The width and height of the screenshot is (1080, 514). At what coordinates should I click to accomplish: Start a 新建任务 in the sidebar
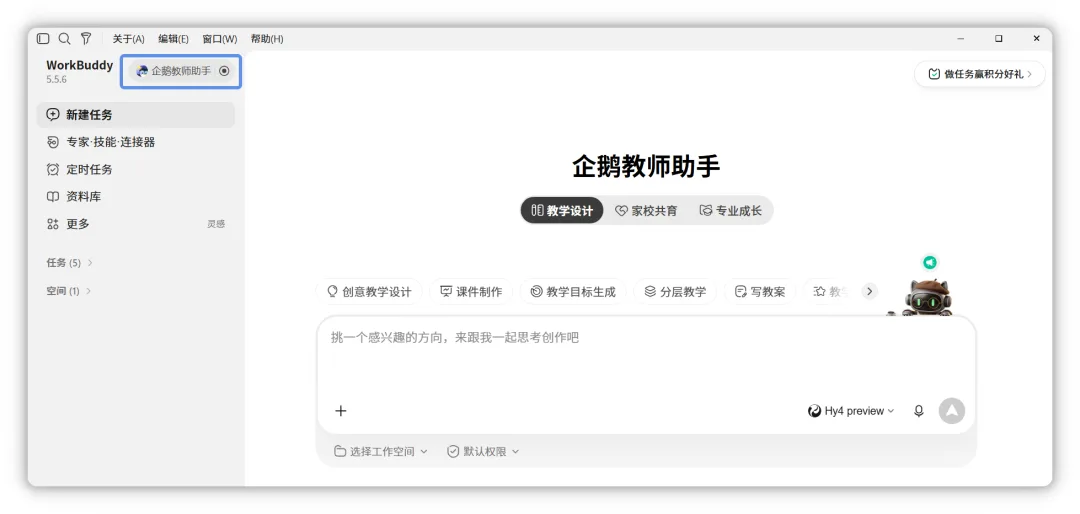click(x=136, y=115)
